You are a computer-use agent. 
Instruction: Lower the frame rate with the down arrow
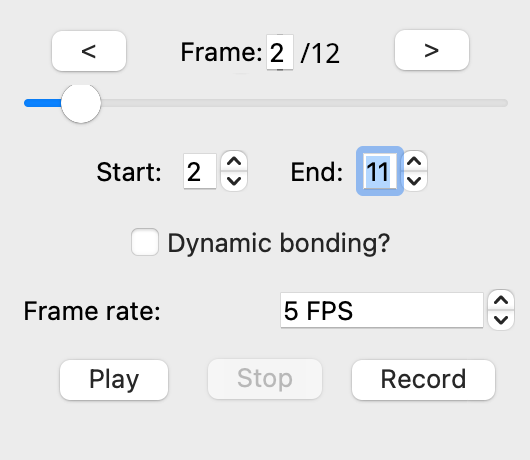tap(501, 320)
